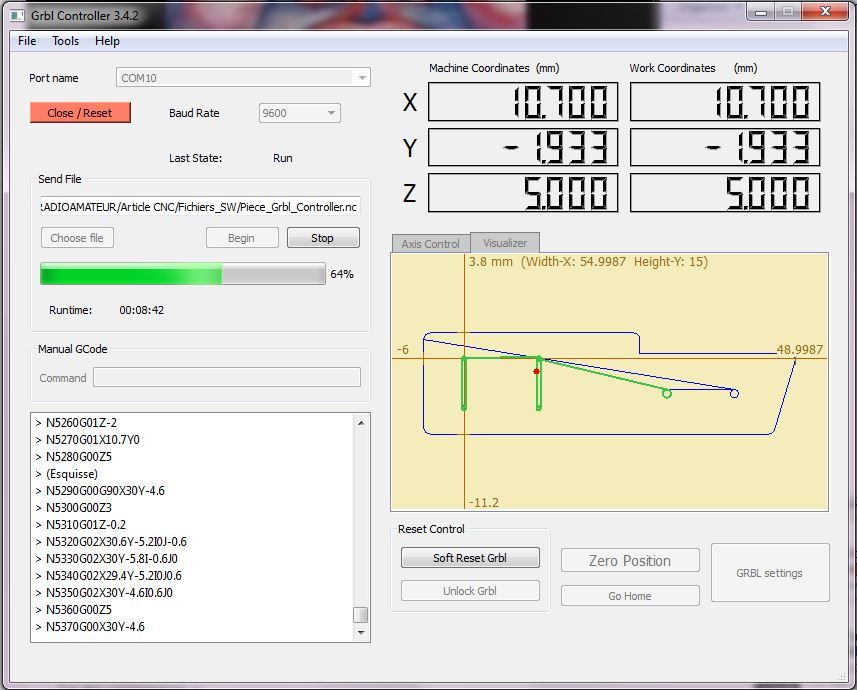This screenshot has height=690, width=857.
Task: Click log line N5370G00X30Y-4.6
Action: coord(95,627)
